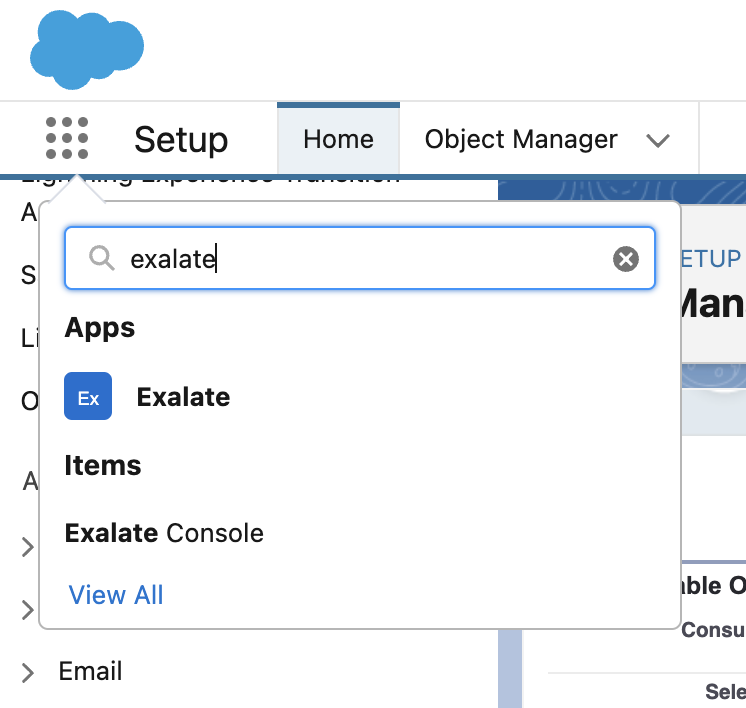This screenshot has height=708, width=746.
Task: Expand the Object Manager dropdown chevron
Action: [658, 140]
